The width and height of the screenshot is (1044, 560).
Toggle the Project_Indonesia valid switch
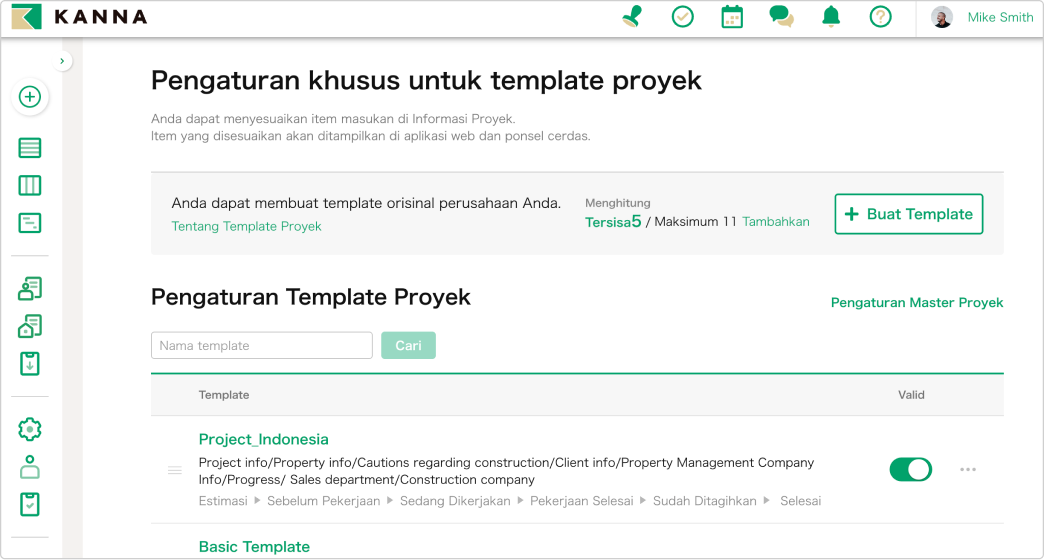coord(910,470)
